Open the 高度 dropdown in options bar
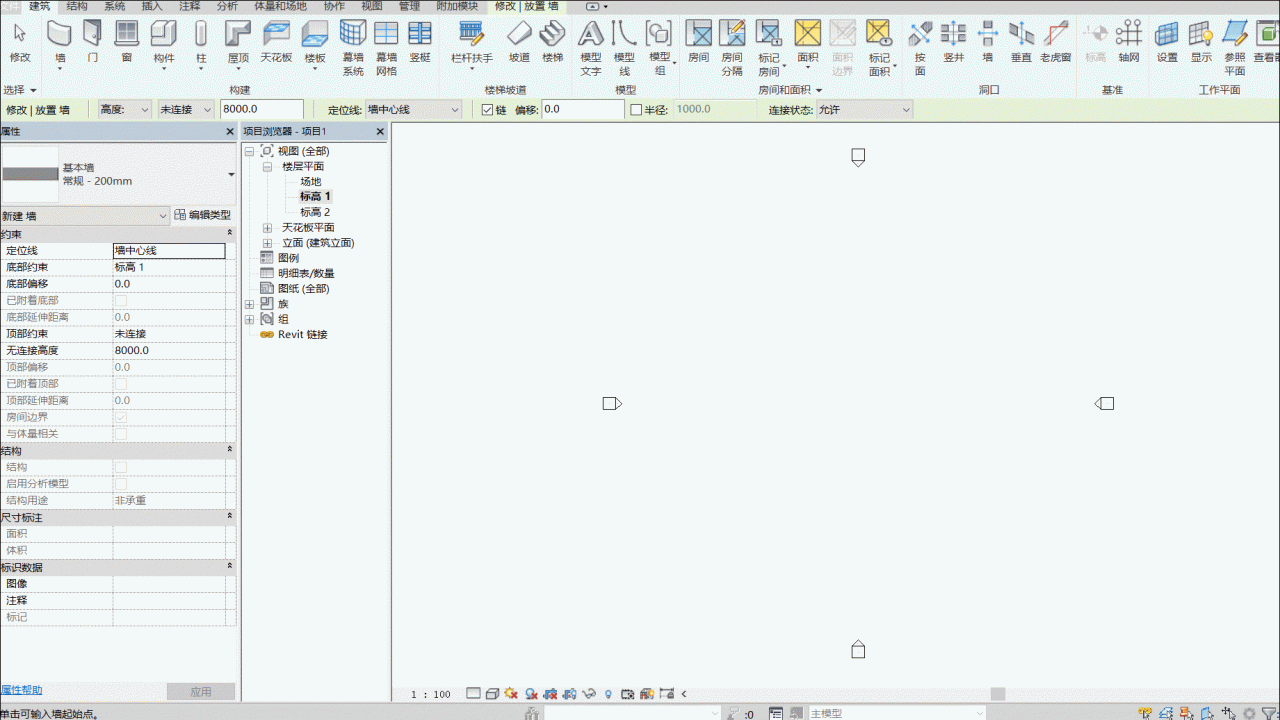Screen dimensions: 1280x720 (124, 109)
